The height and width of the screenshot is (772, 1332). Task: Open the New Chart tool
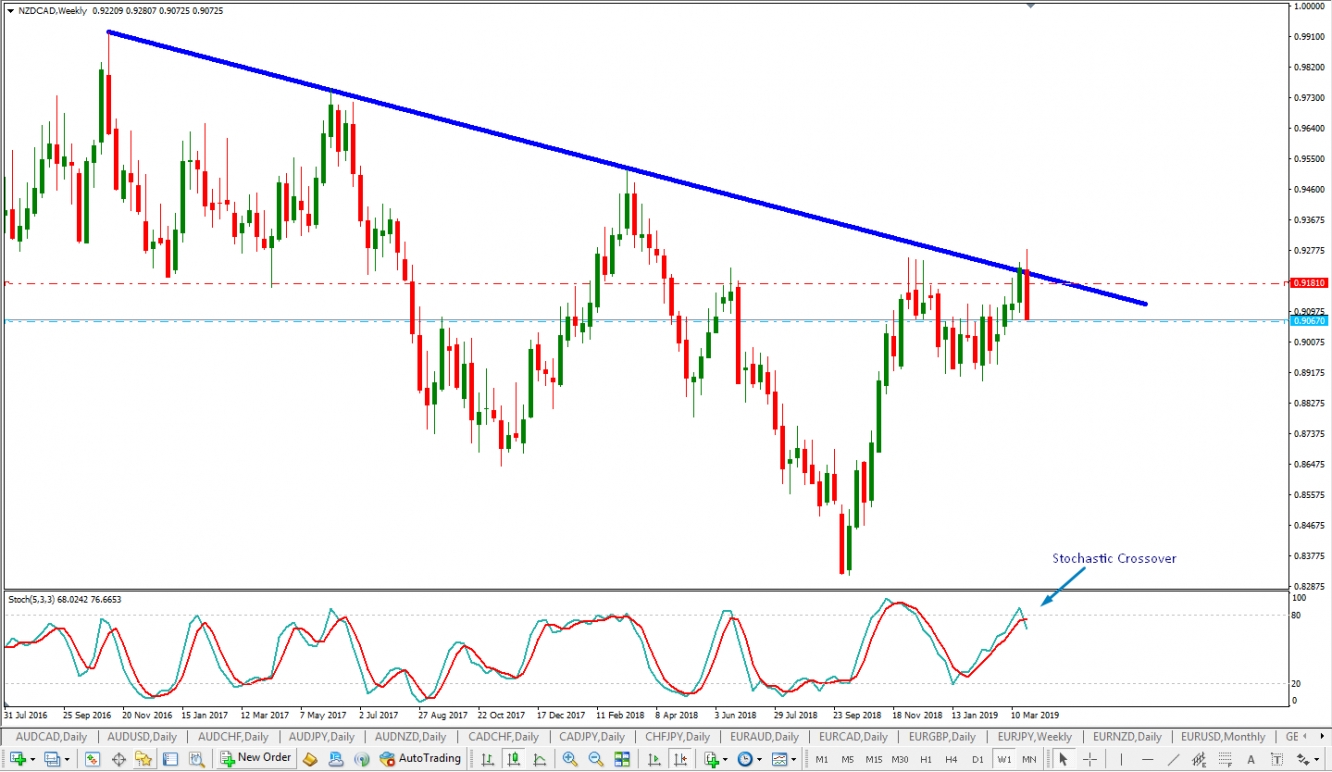coord(17,759)
